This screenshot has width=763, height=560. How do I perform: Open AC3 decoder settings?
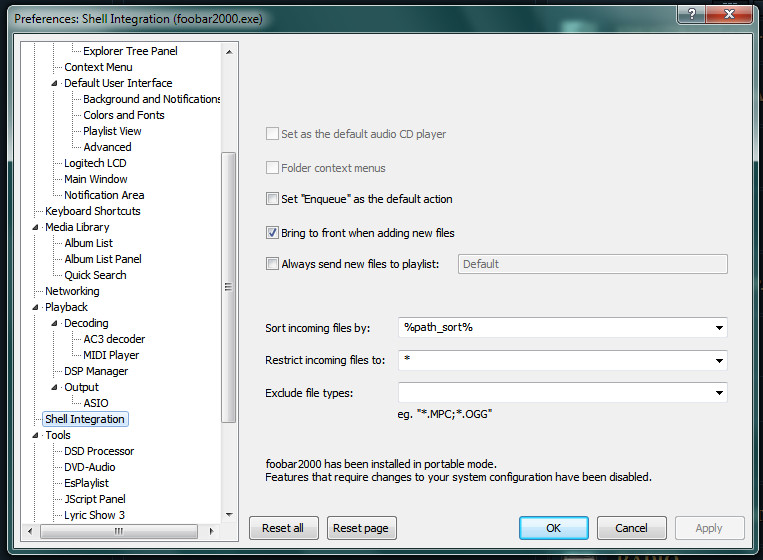click(114, 339)
